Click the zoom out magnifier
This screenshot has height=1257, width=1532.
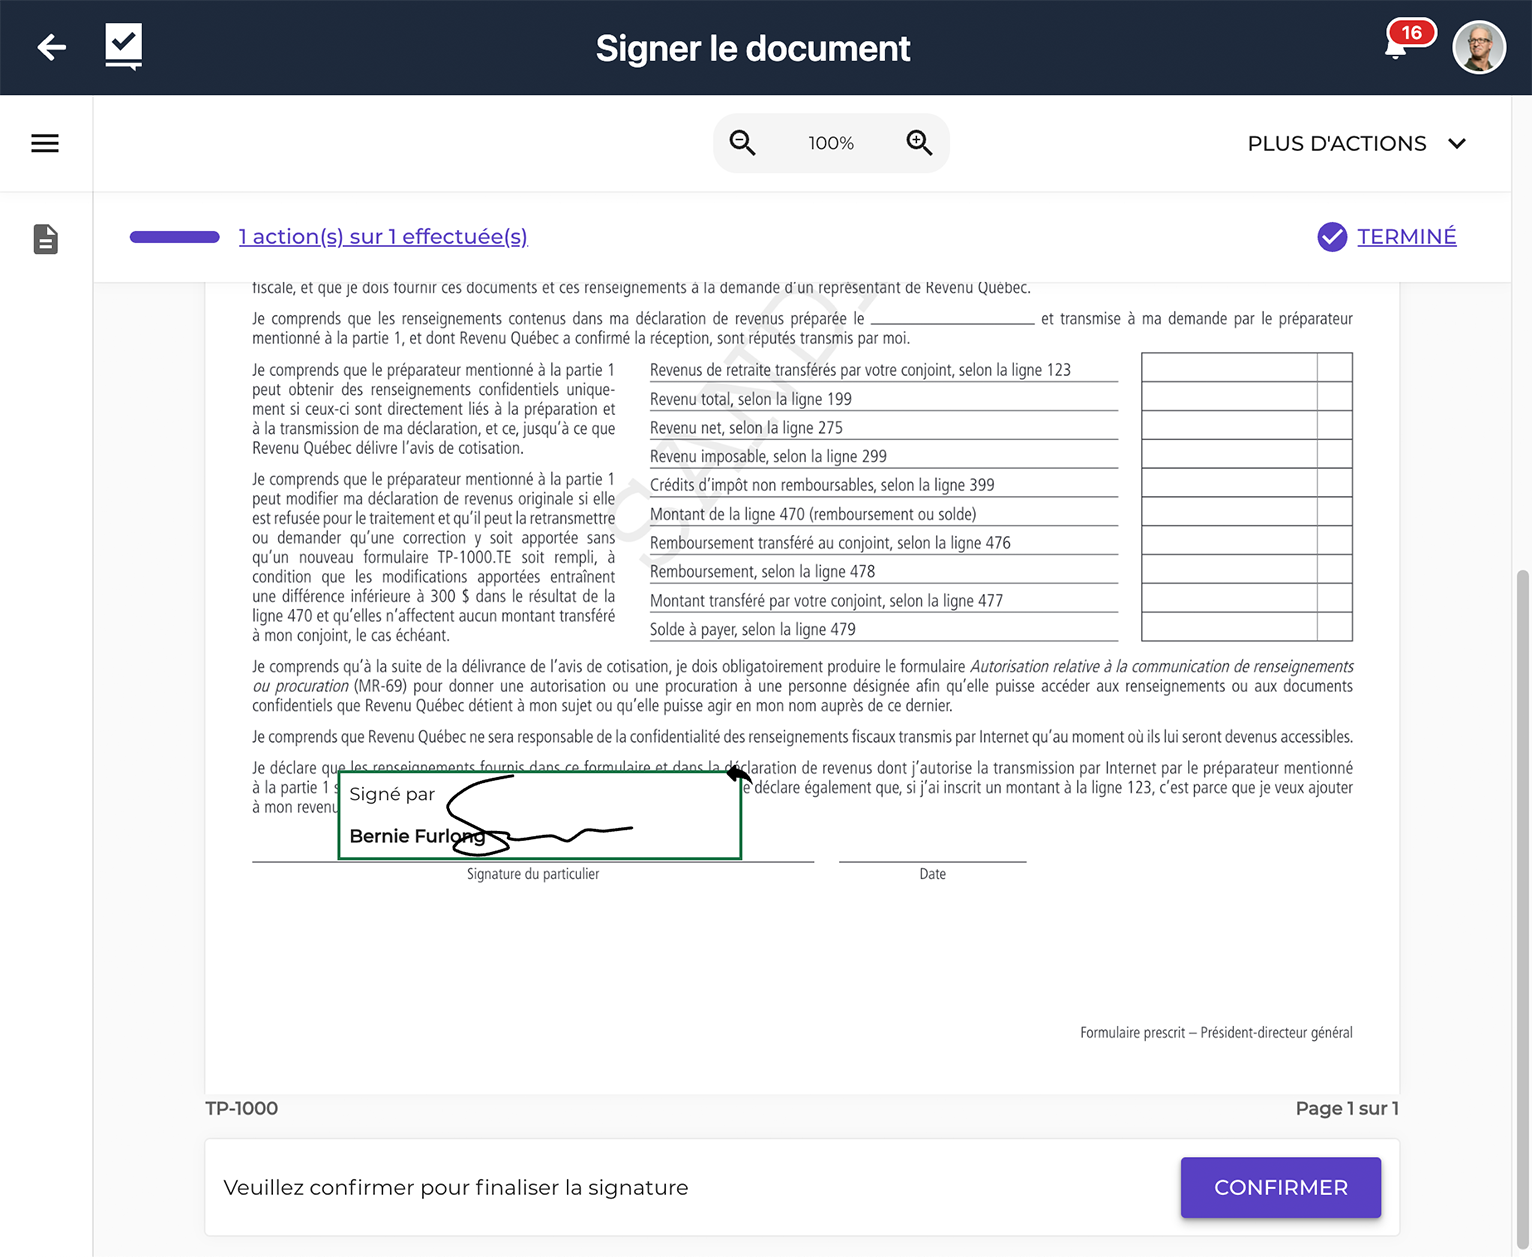(x=742, y=143)
